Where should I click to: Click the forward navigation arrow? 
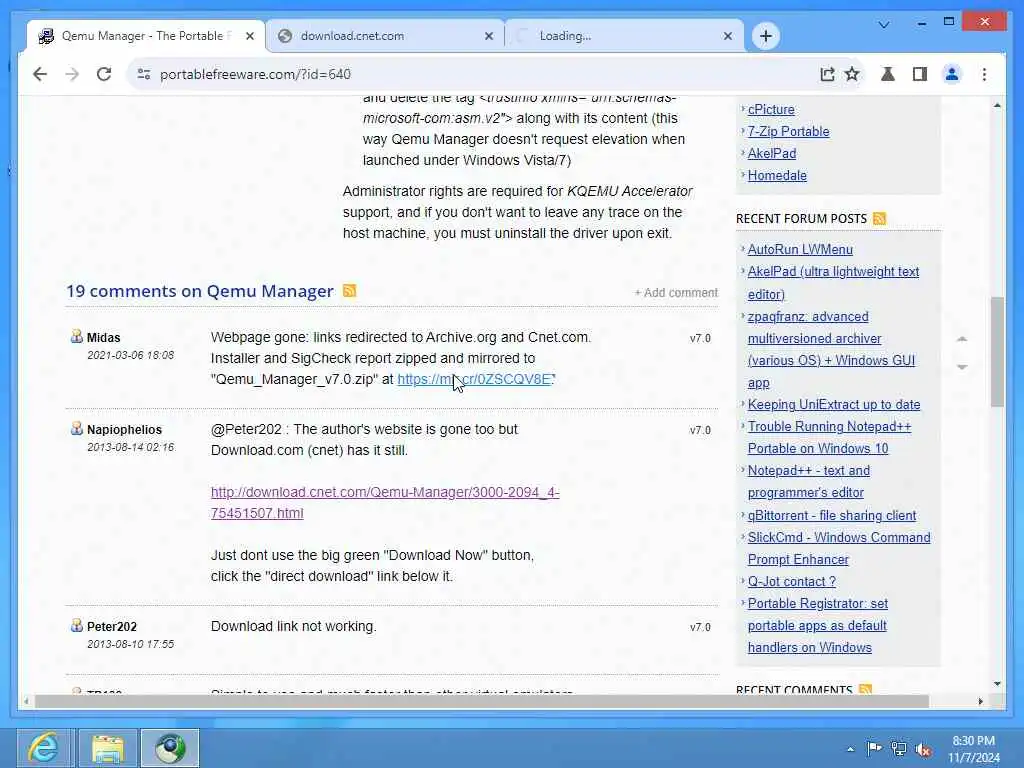point(72,74)
